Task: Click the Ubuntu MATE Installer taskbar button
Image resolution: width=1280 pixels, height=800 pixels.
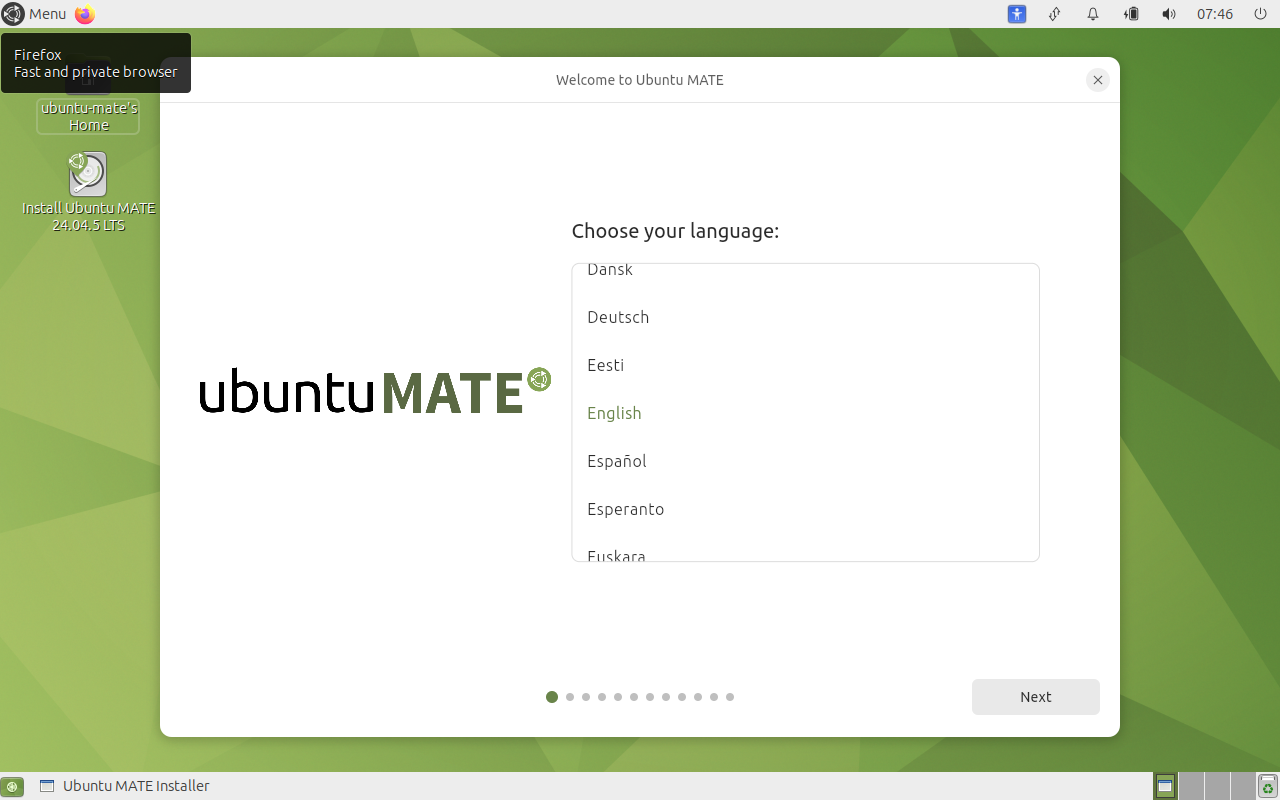Action: click(x=125, y=786)
